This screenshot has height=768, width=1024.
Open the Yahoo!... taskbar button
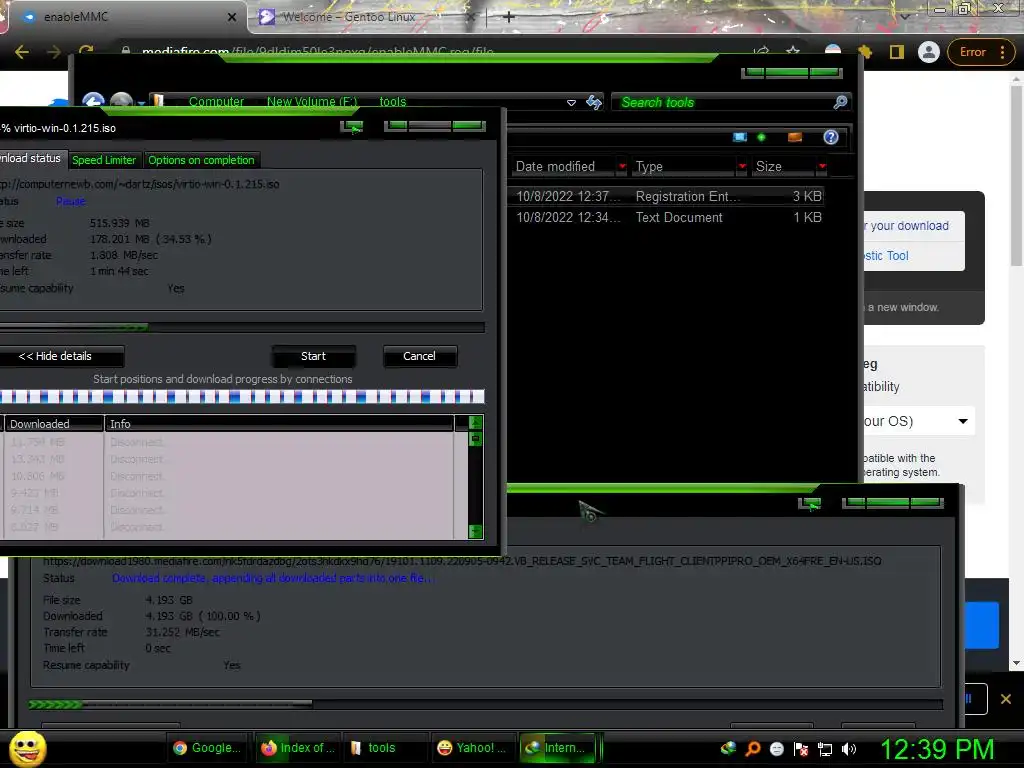[x=474, y=748]
